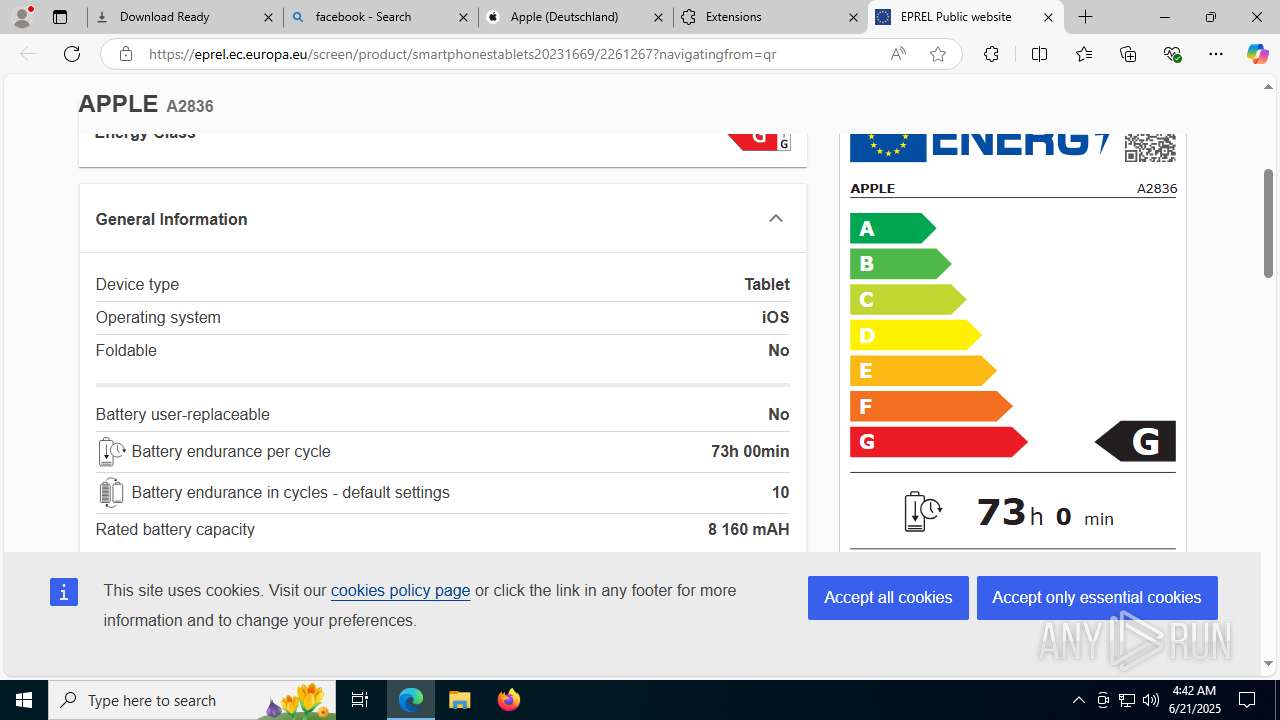
Task: Show hidden system tray icons
Action: point(1078,700)
